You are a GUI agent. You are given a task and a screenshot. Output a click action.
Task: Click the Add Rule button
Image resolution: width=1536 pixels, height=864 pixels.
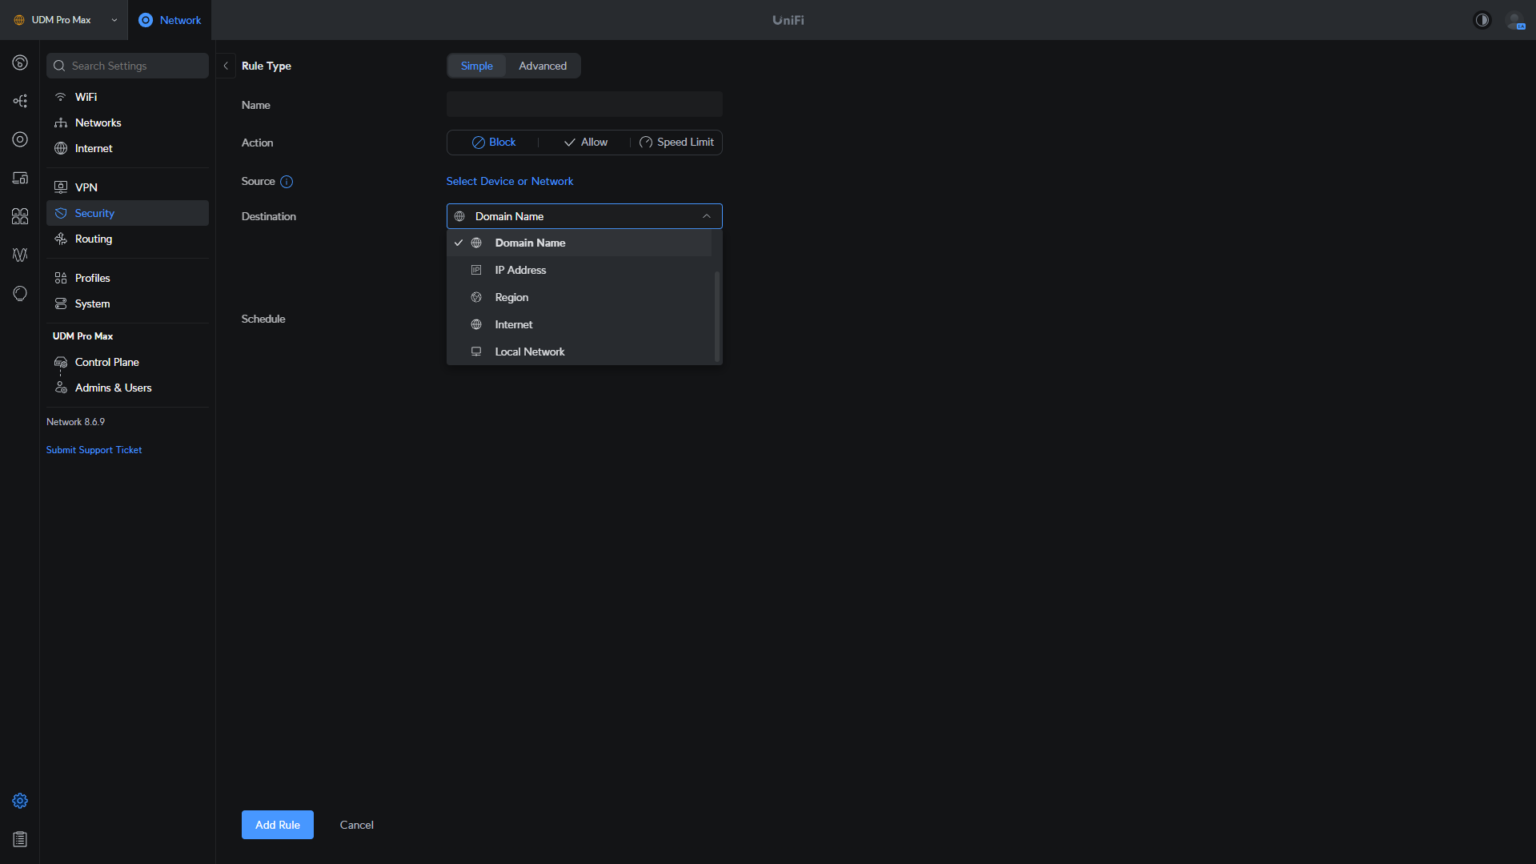point(277,824)
